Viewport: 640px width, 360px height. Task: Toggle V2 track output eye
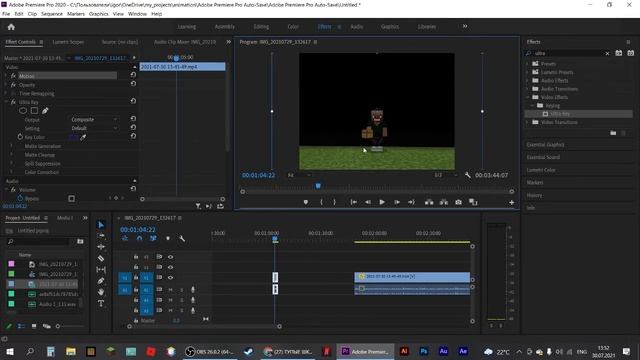[x=171, y=267]
